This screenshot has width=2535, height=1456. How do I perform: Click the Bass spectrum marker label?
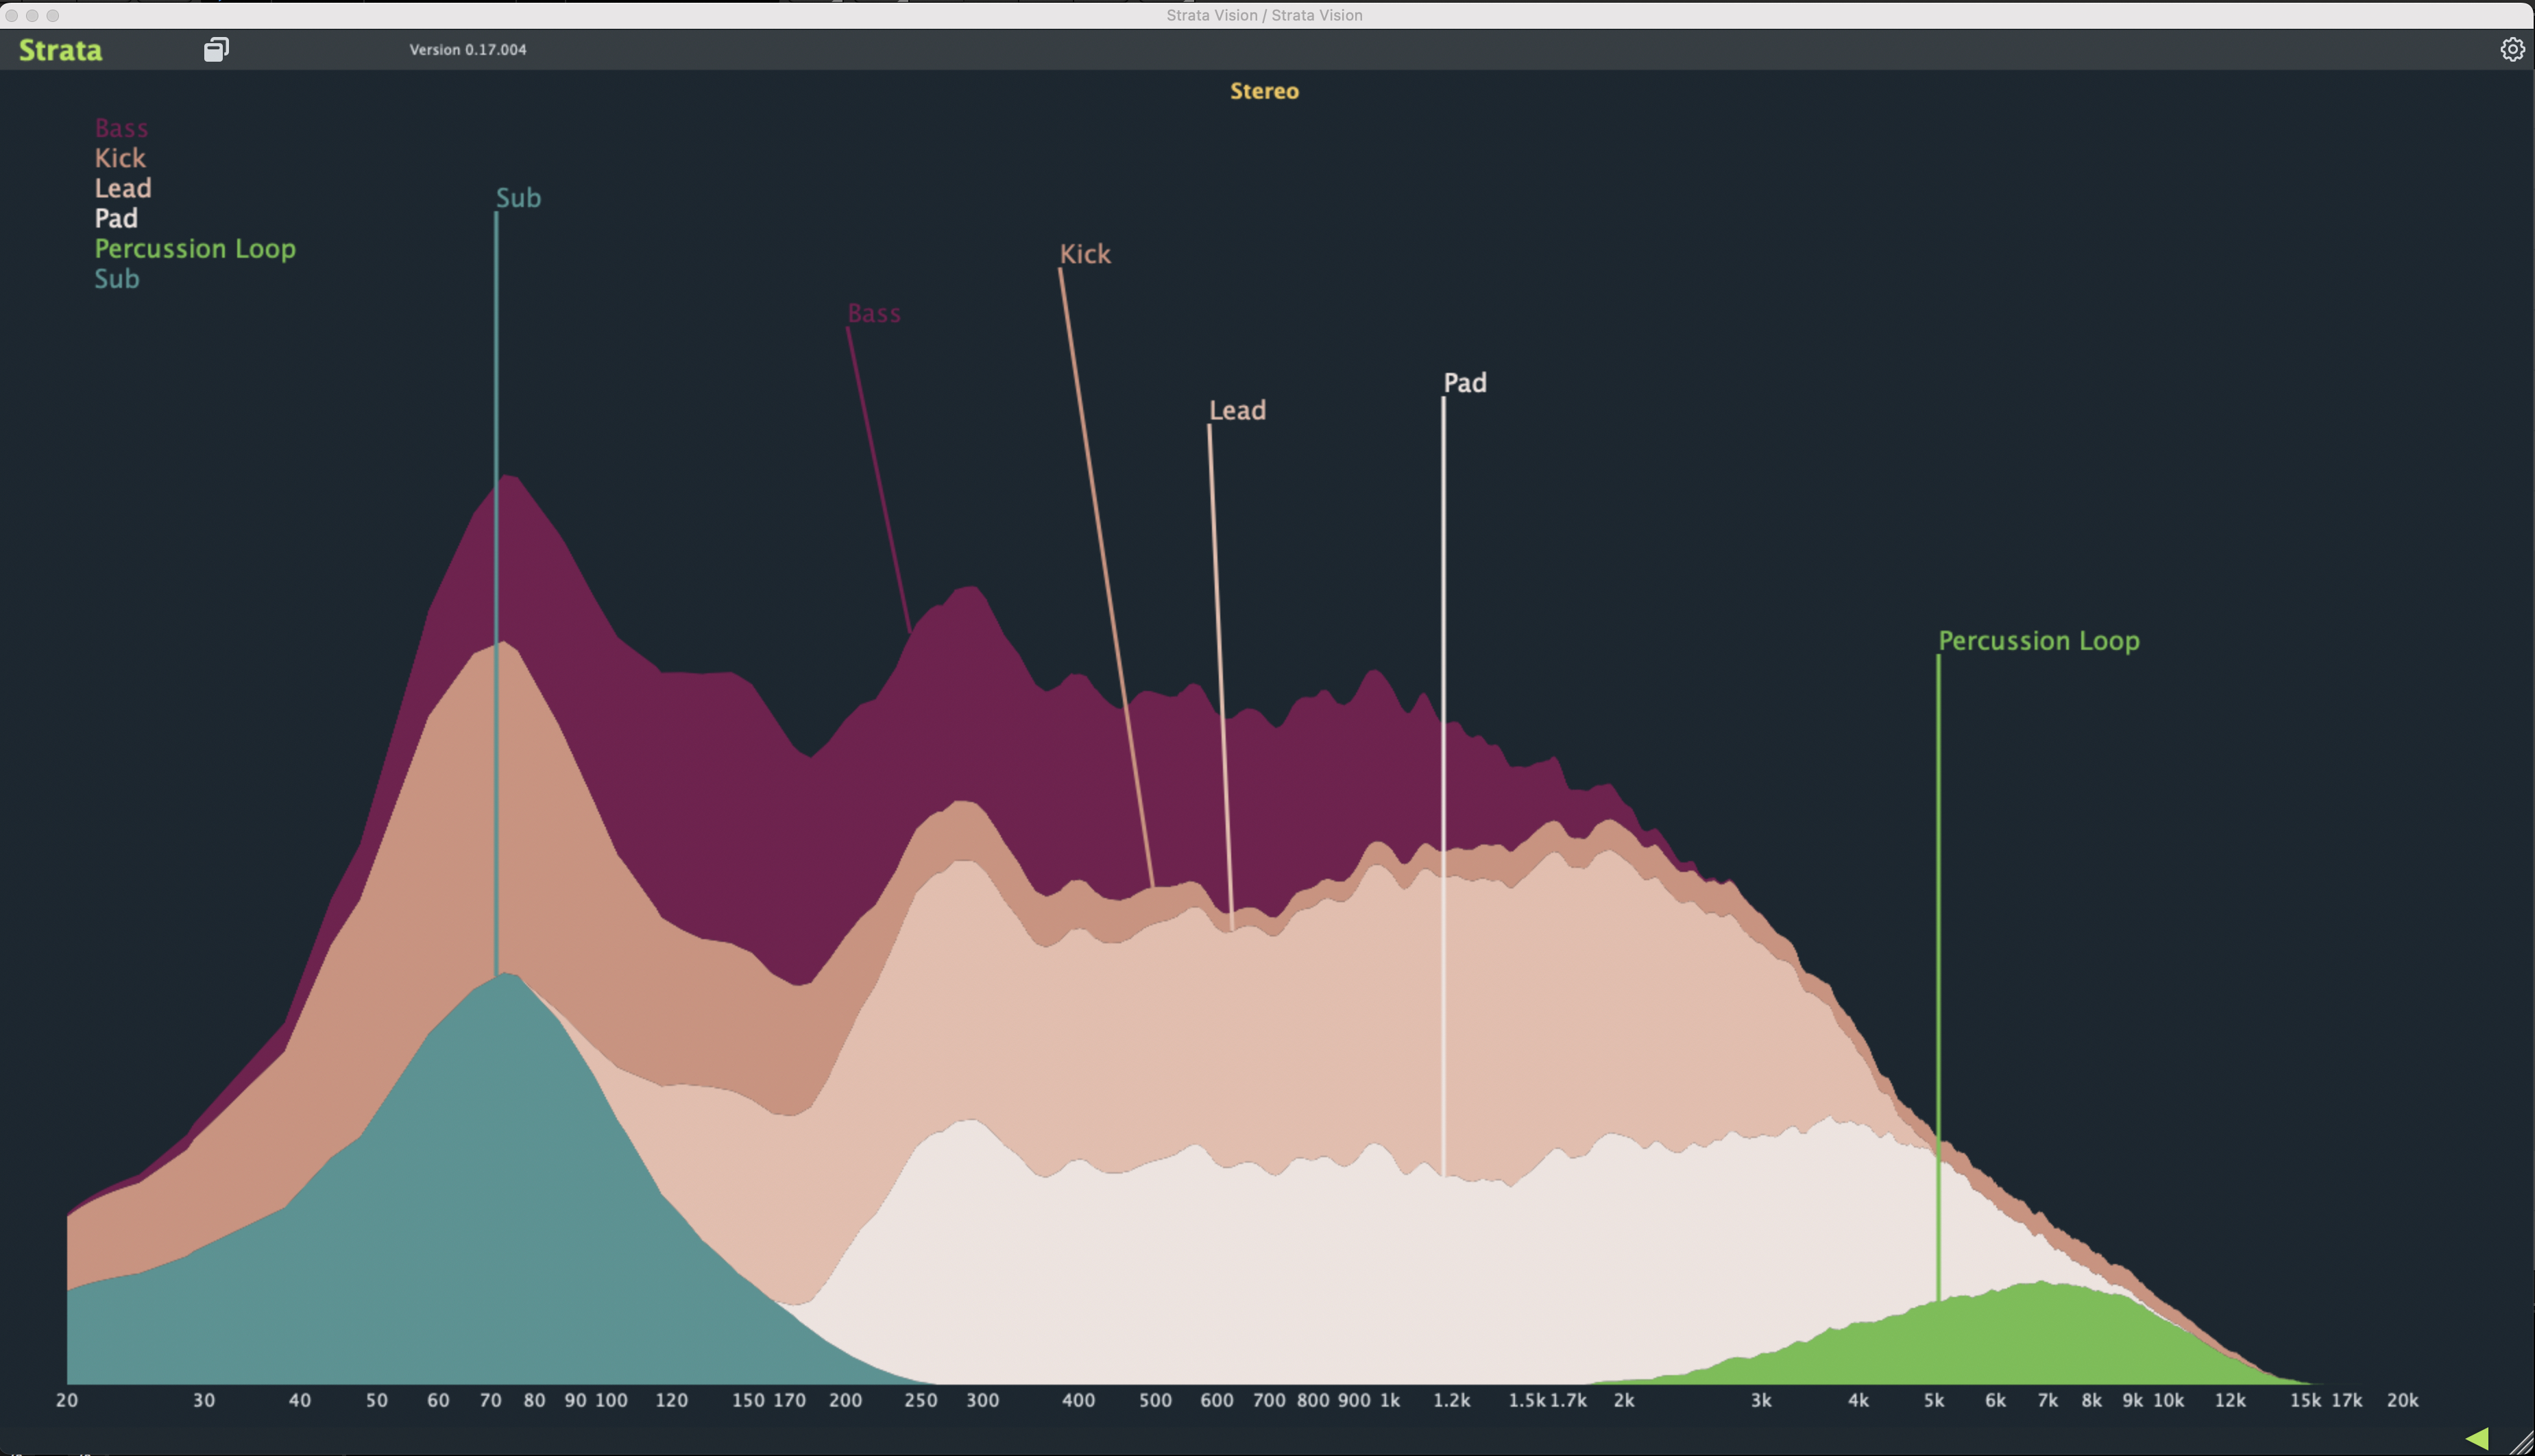pyautogui.click(x=874, y=314)
